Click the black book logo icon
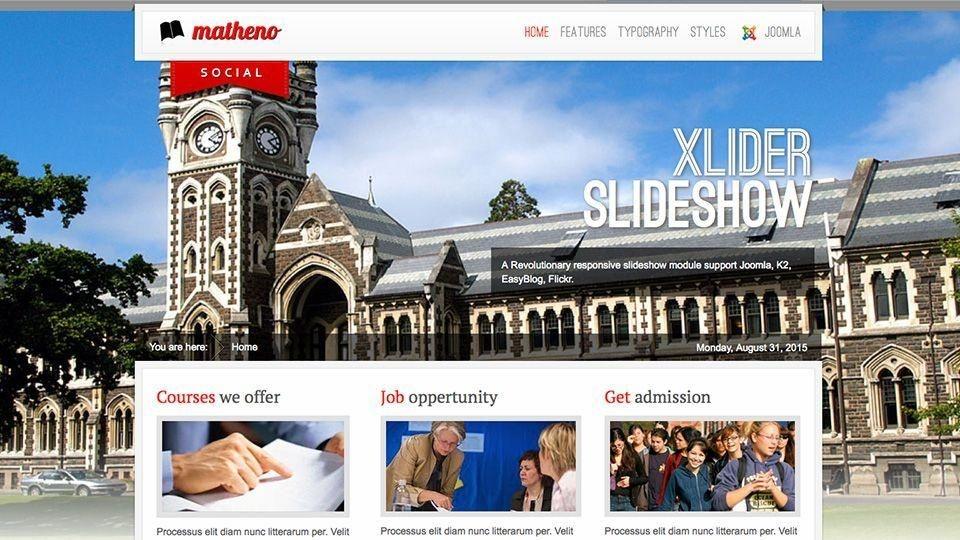Screen dimensions: 960x540 tap(172, 31)
